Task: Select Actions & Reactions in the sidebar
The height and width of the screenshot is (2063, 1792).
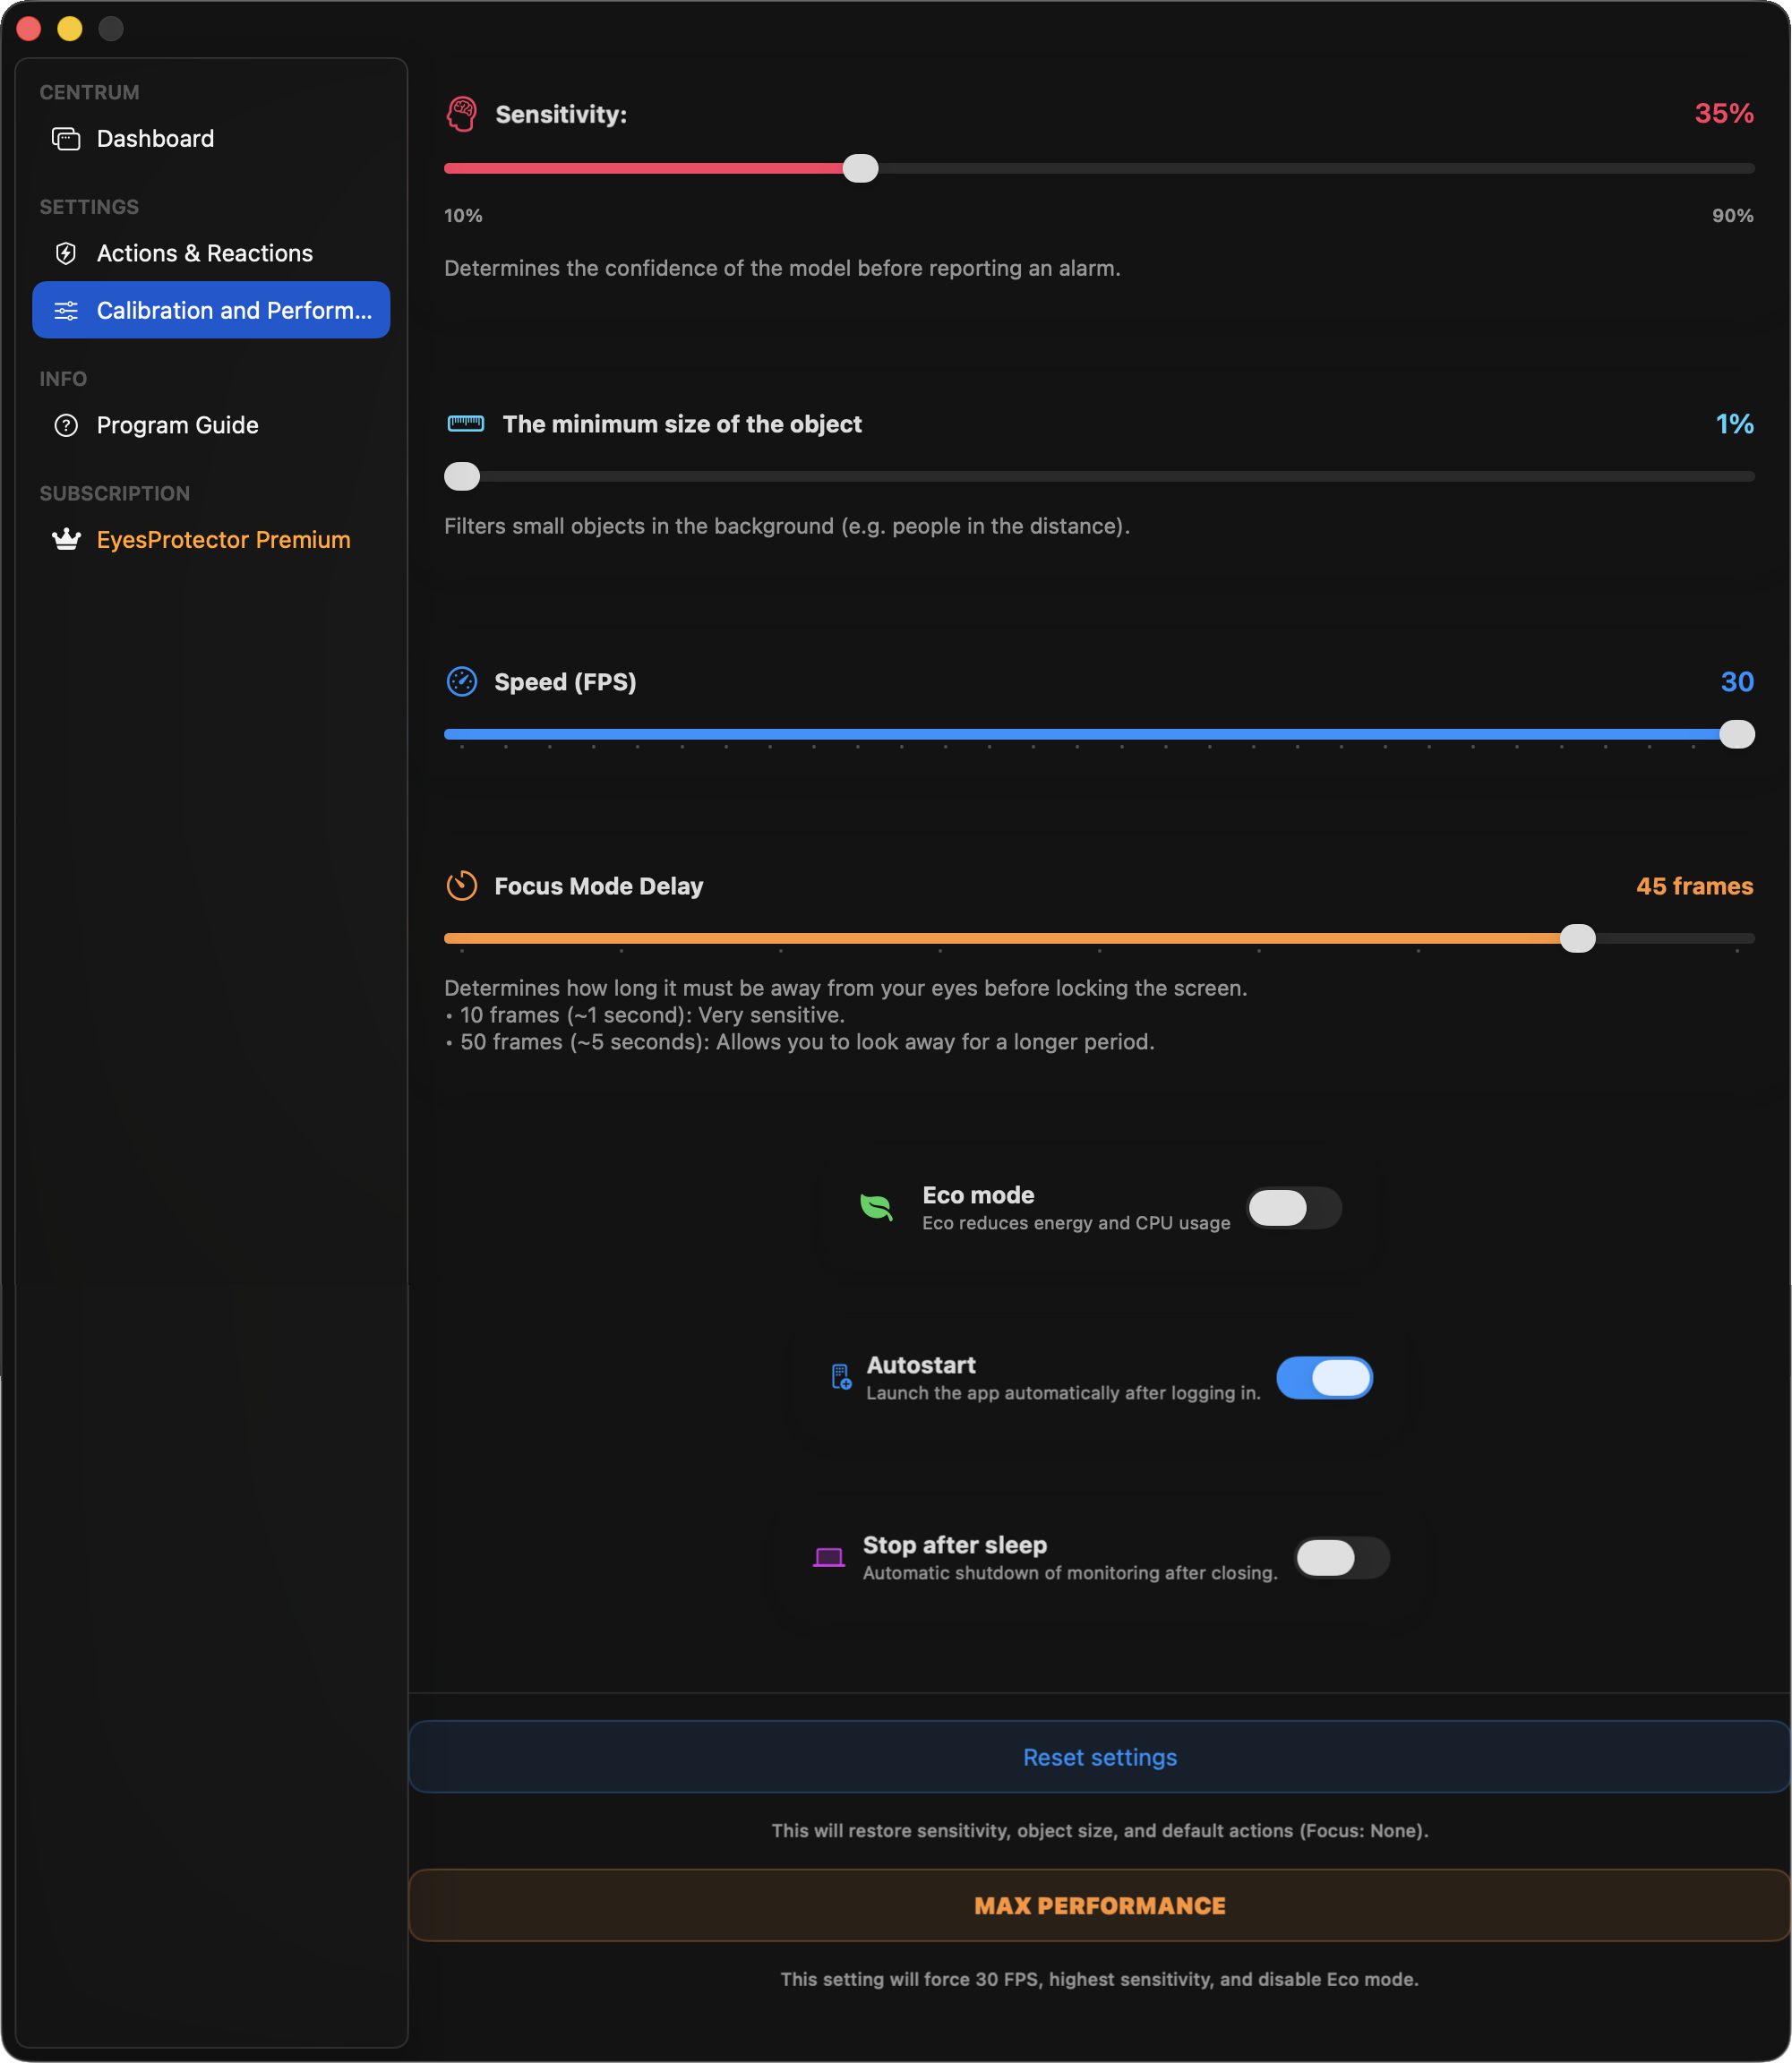Action: coord(204,253)
